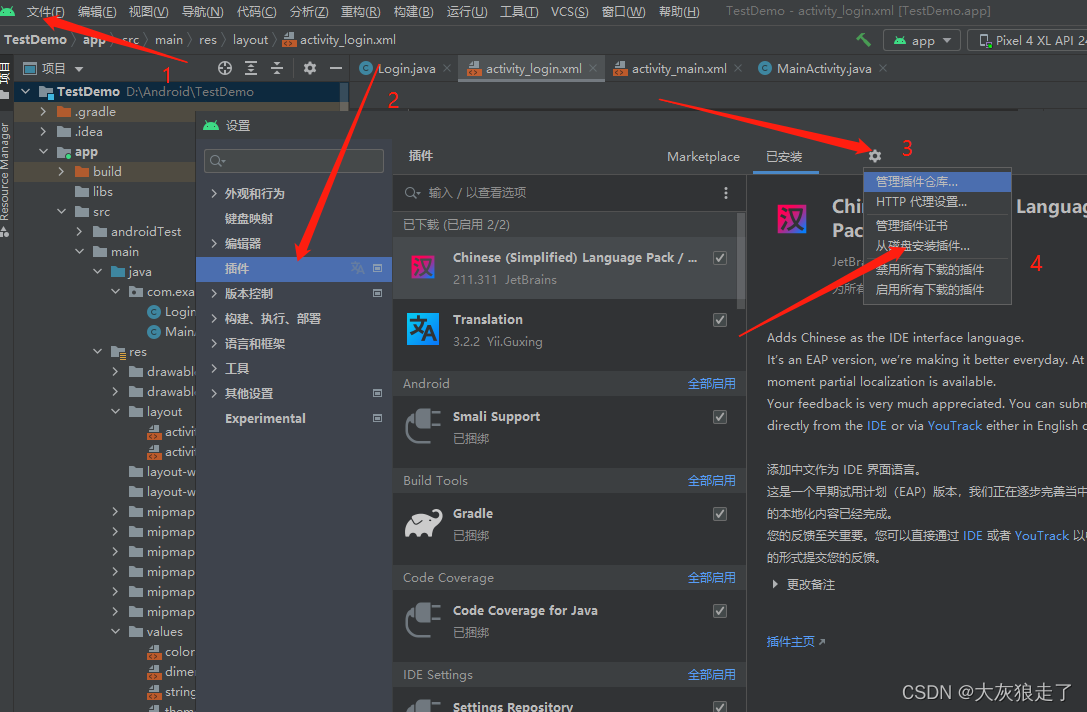Screen dimensions: 1087x712
Task: Click the locate target icon in project panel
Action: click(225, 68)
